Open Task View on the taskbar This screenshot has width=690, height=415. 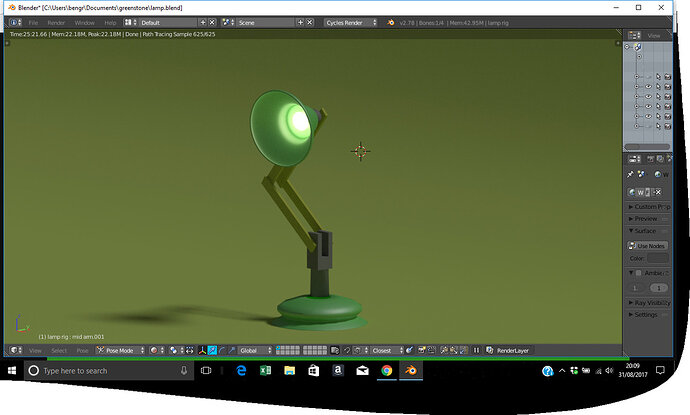click(206, 371)
